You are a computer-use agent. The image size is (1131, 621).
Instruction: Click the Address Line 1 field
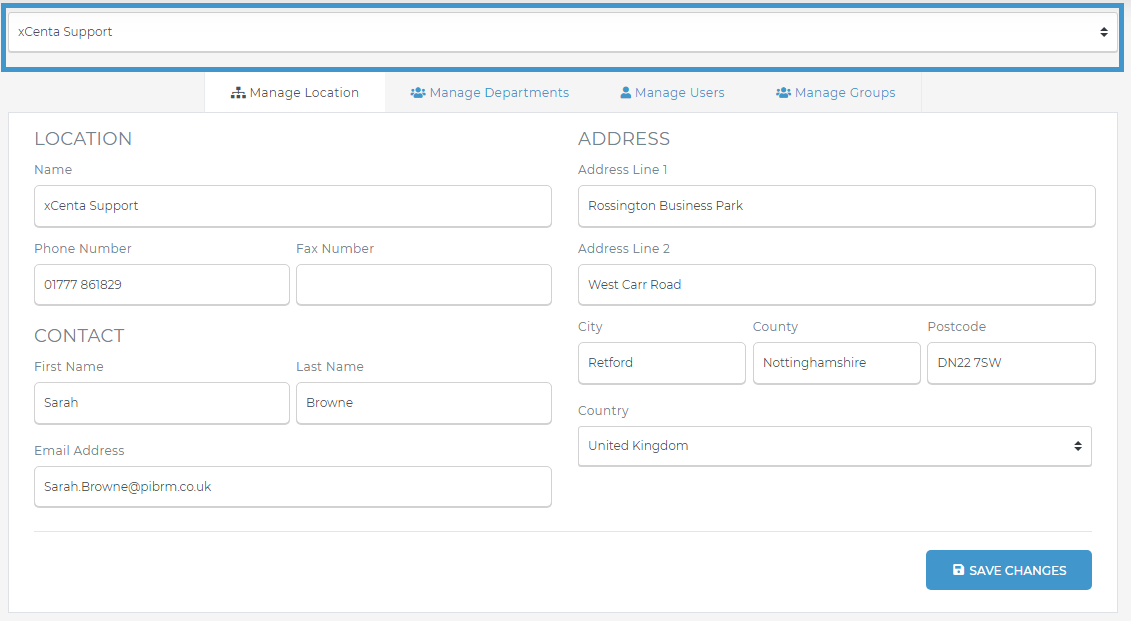click(837, 206)
